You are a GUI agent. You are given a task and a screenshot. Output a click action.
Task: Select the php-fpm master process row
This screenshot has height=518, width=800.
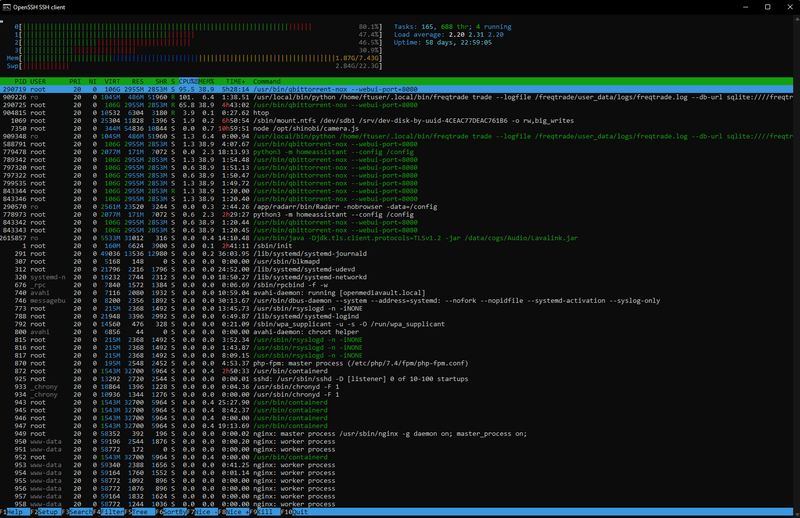(x=396, y=363)
